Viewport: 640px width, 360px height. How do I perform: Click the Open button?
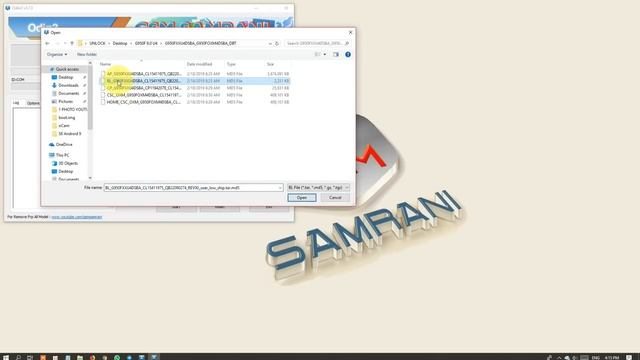[302, 198]
